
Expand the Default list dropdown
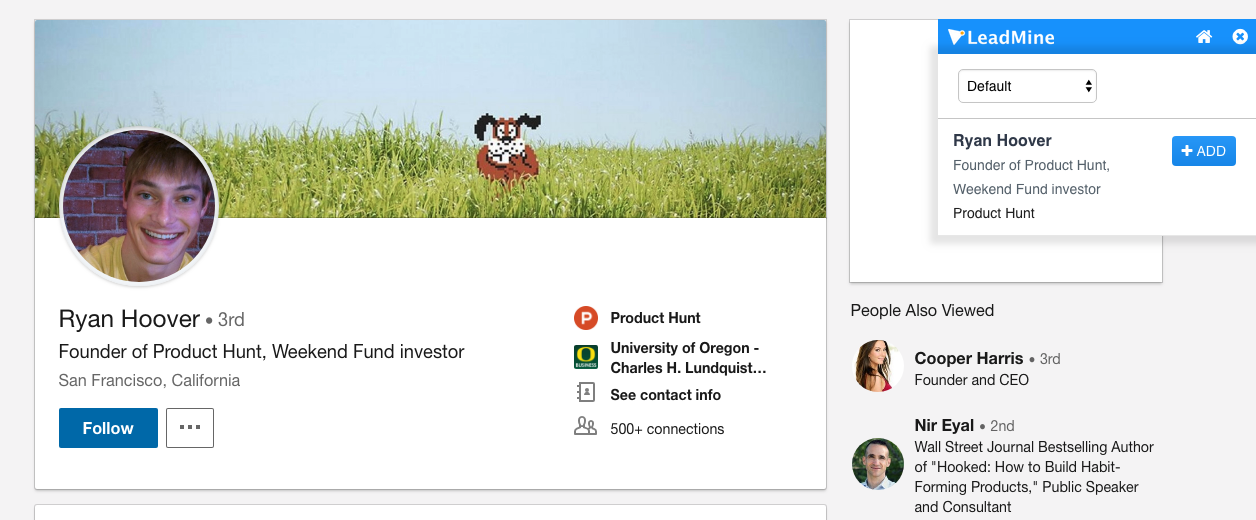1027,86
